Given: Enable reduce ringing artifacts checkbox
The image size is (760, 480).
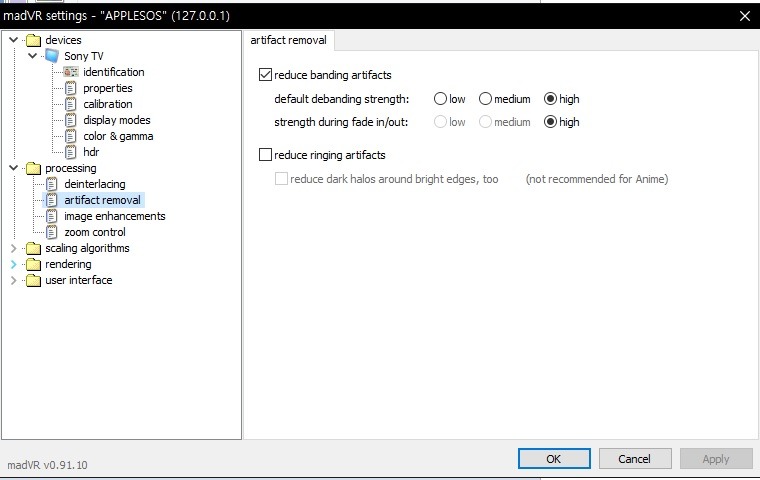Looking at the screenshot, I should (x=265, y=155).
